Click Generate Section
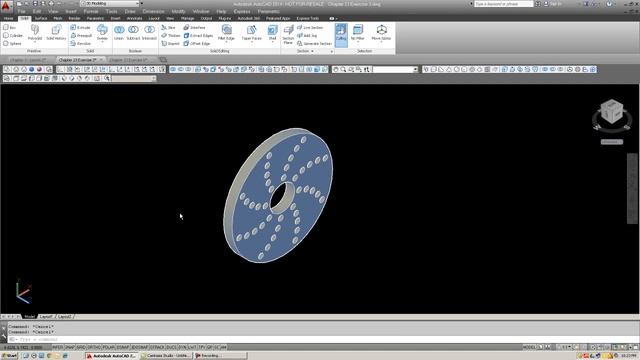640x360 pixels. click(314, 43)
